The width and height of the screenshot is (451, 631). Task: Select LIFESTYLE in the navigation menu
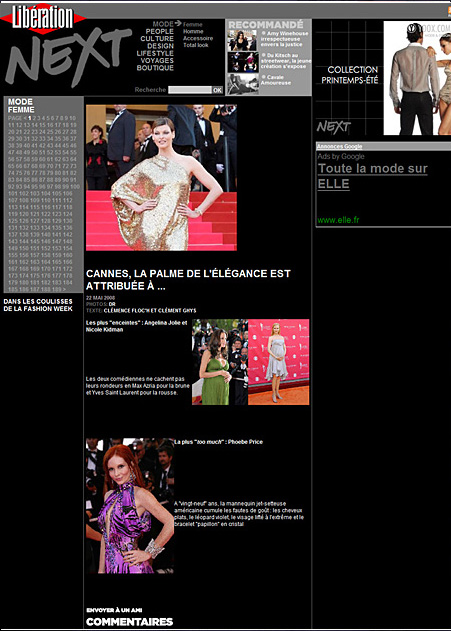coord(155,54)
